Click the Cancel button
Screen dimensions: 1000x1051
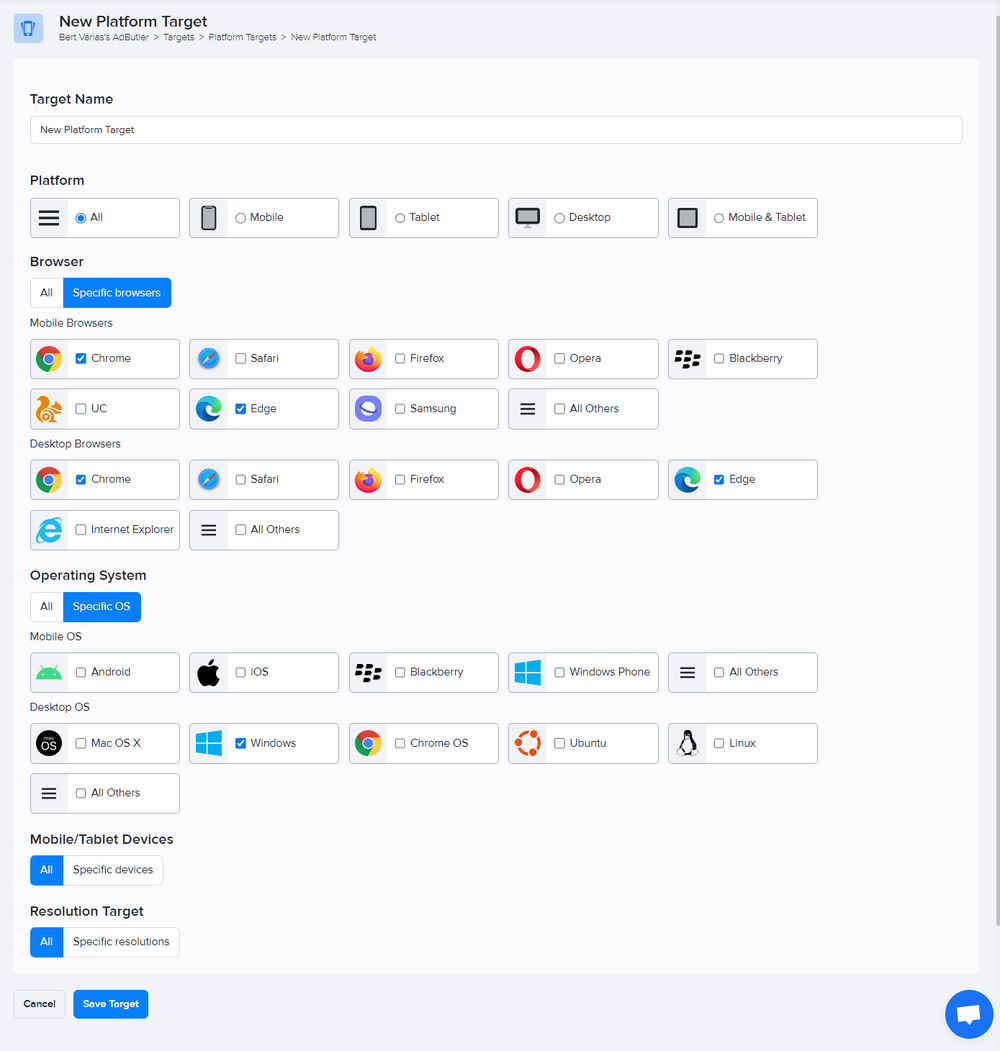[x=40, y=1004]
